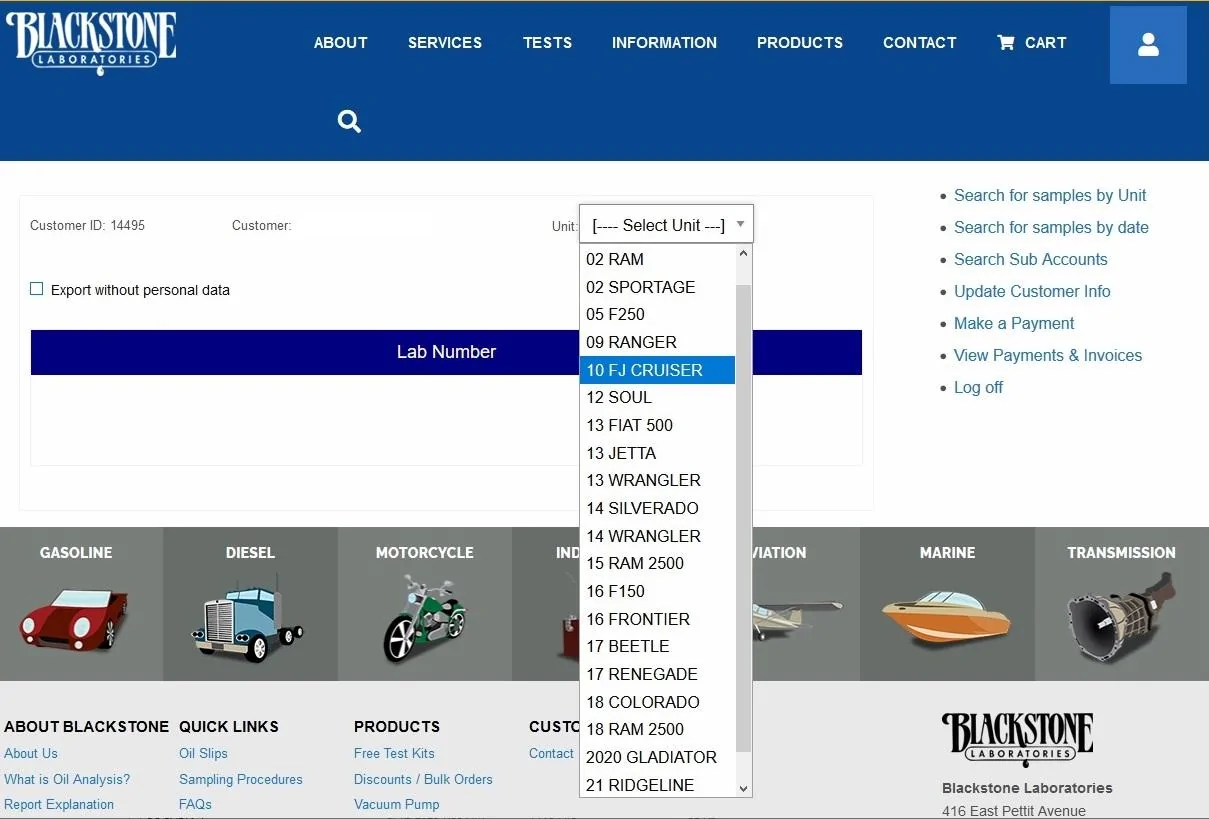Choose 09 RANGER from unit list
This screenshot has width=1209, height=819.
[x=657, y=342]
